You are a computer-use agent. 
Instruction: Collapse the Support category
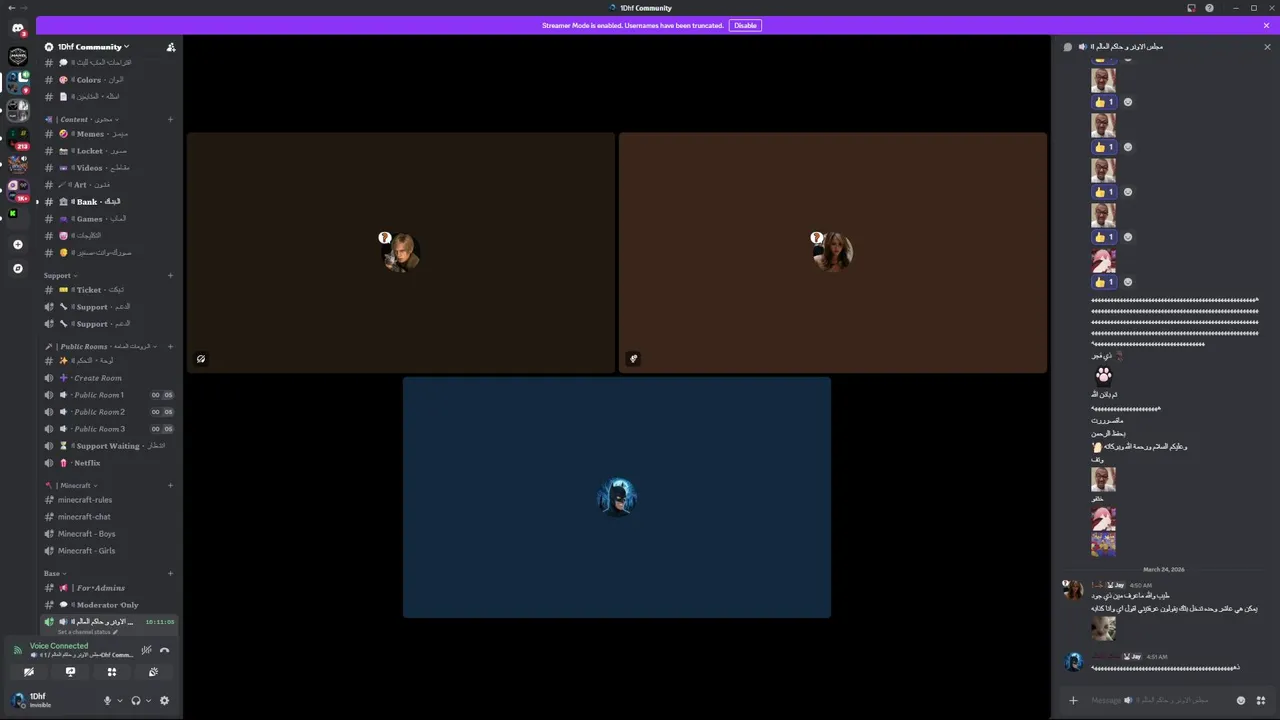[x=60, y=275]
